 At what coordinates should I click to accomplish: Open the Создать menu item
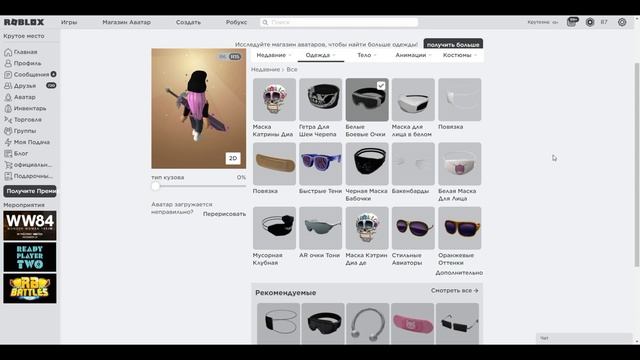tap(188, 22)
